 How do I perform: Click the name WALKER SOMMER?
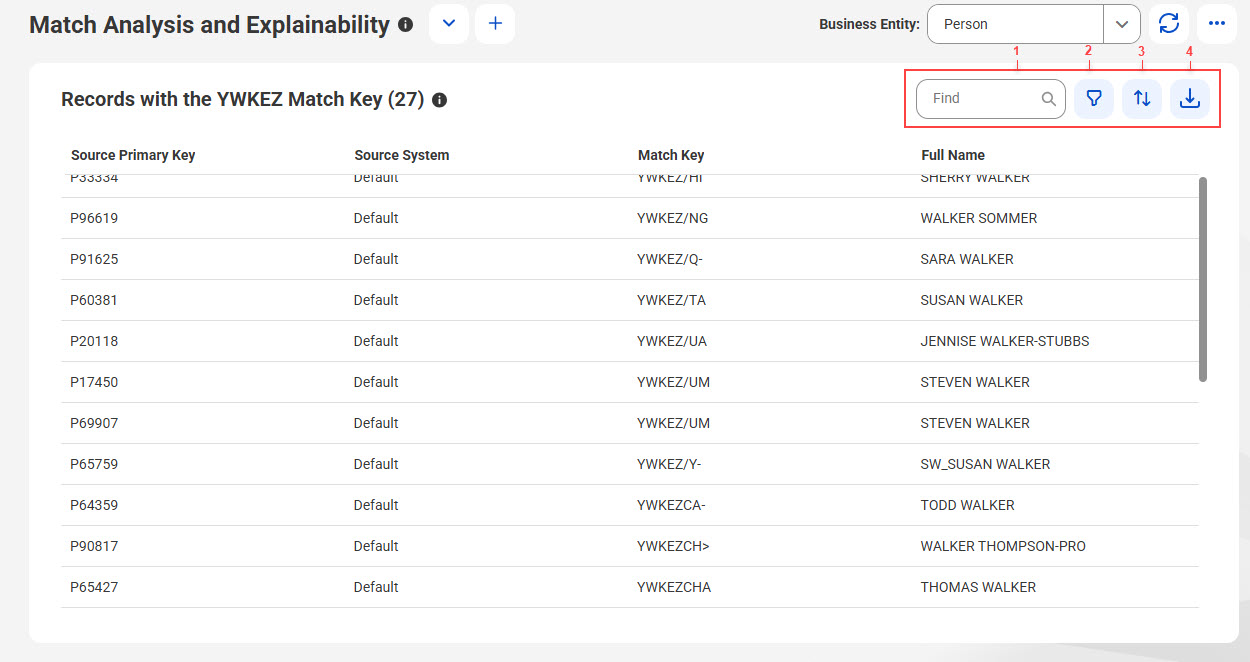(x=979, y=218)
